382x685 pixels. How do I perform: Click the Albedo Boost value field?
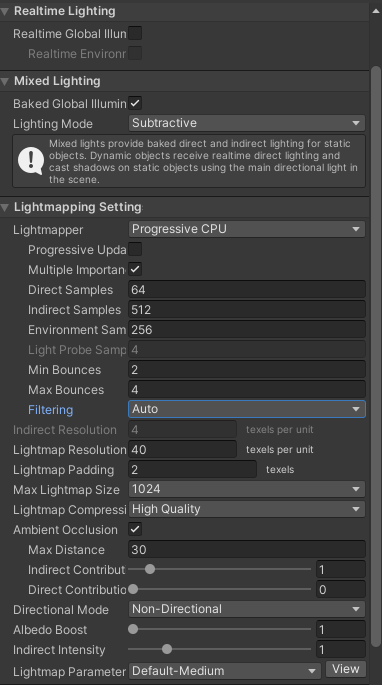tap(341, 630)
